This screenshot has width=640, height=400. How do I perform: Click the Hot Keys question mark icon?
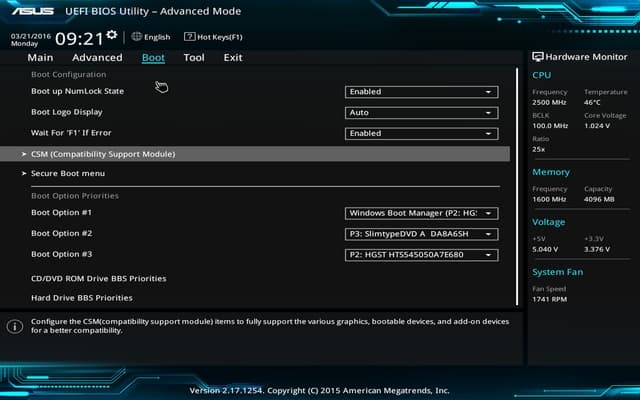click(x=189, y=37)
